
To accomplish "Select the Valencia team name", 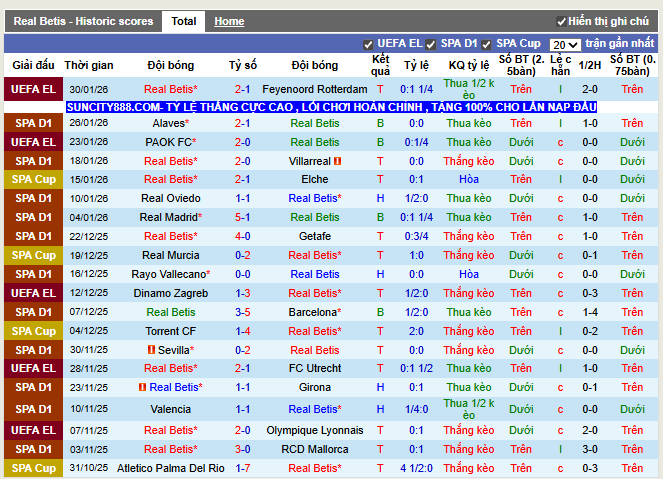I will coord(170,409).
